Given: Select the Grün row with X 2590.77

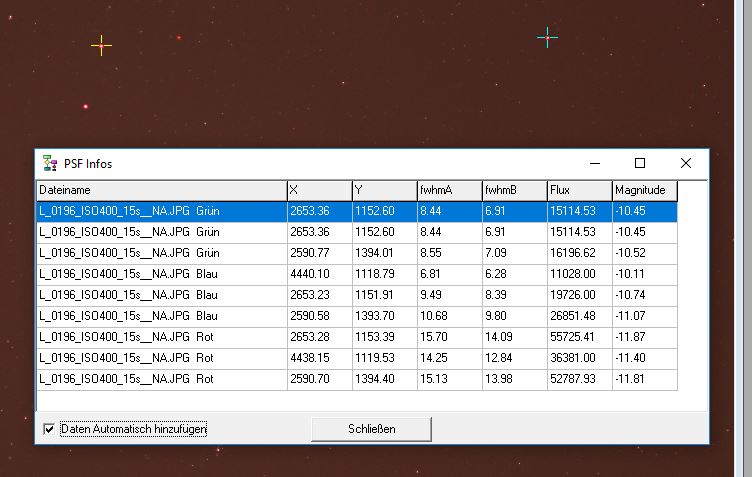Looking at the screenshot, I should pyautogui.click(x=160, y=253).
